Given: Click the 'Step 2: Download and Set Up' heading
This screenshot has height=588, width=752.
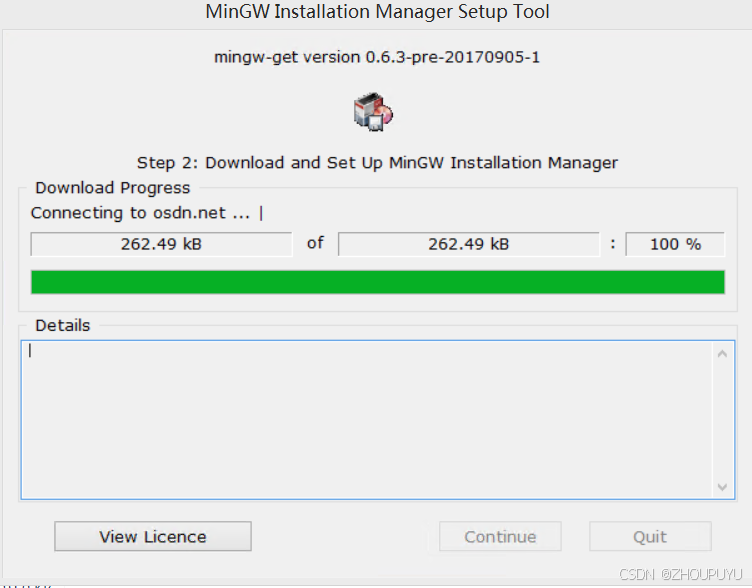Looking at the screenshot, I should click(377, 163).
